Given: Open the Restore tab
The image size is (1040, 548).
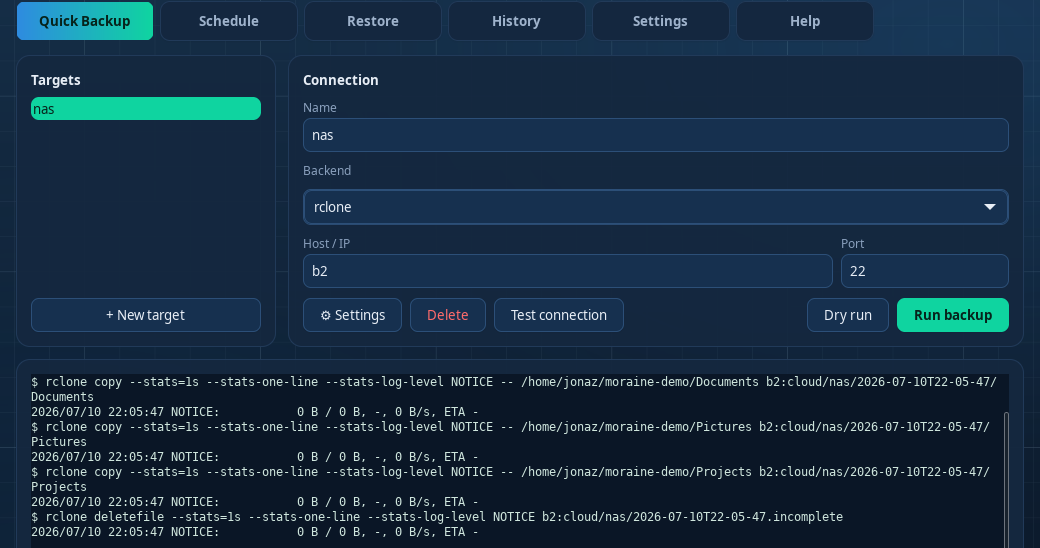Looking at the screenshot, I should pyautogui.click(x=373, y=21).
